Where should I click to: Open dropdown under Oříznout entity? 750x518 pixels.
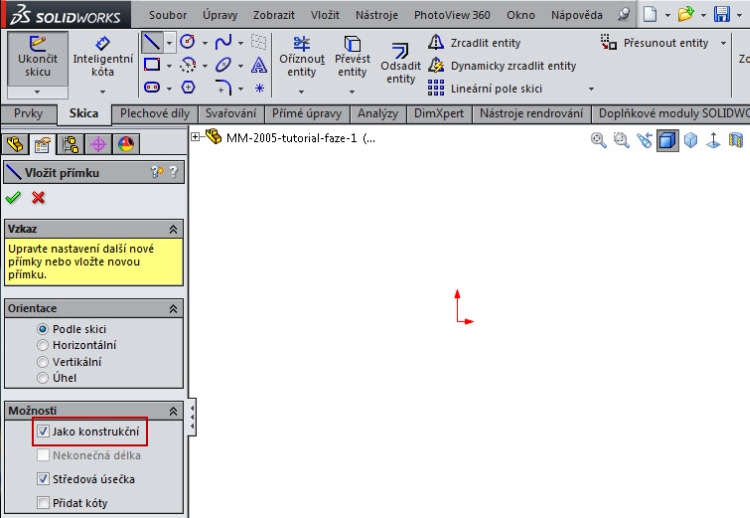(x=301, y=91)
